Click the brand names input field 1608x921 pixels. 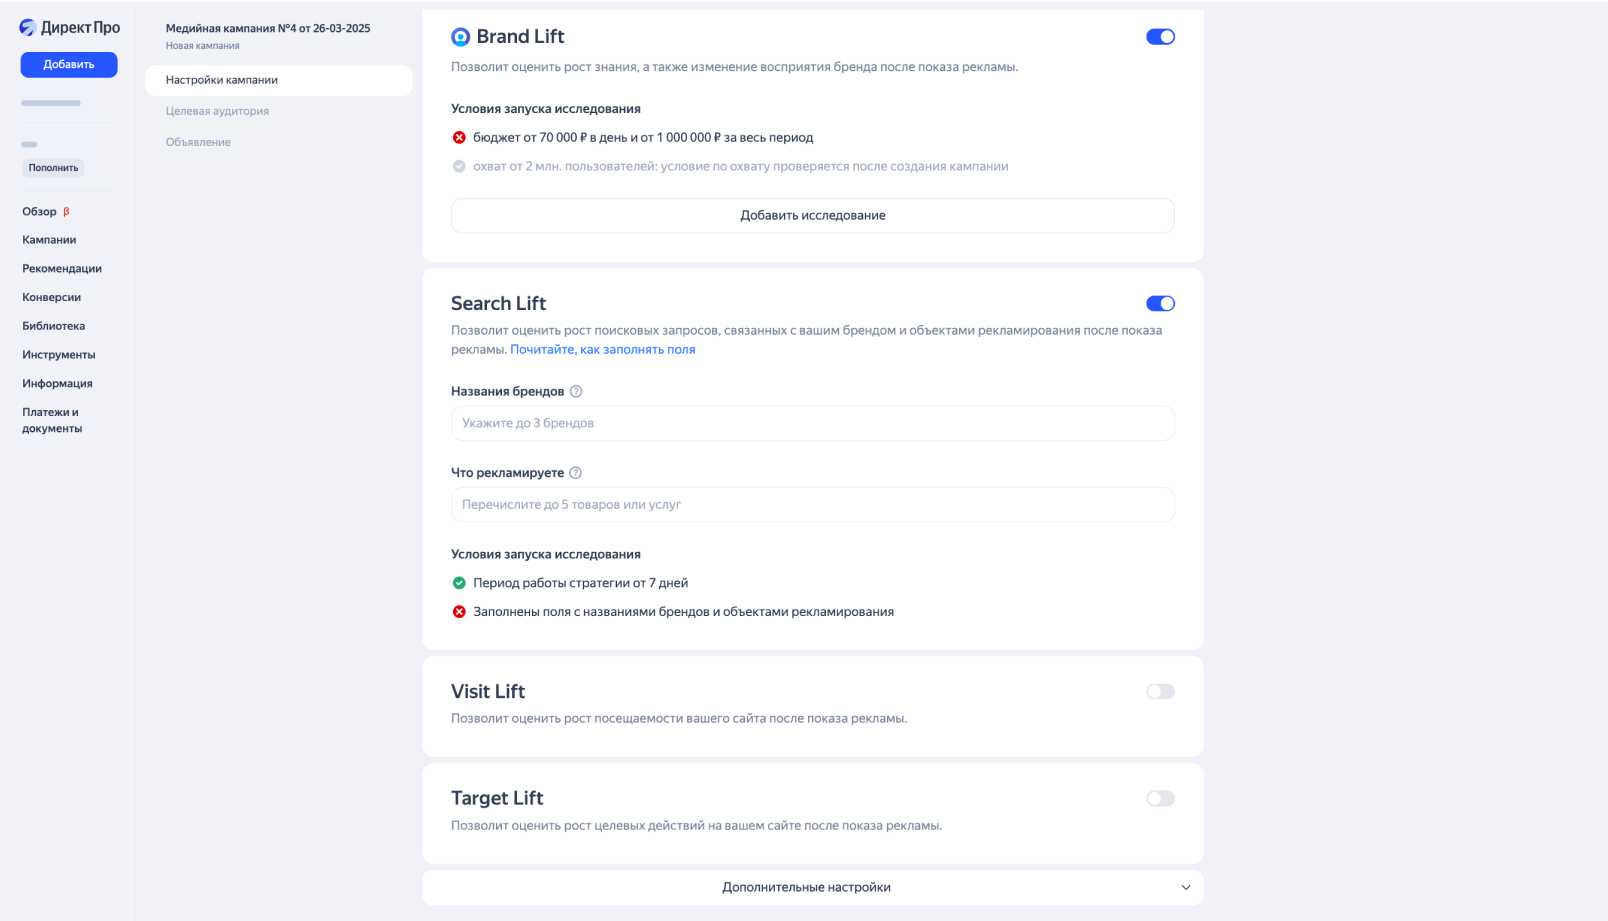tap(812, 423)
